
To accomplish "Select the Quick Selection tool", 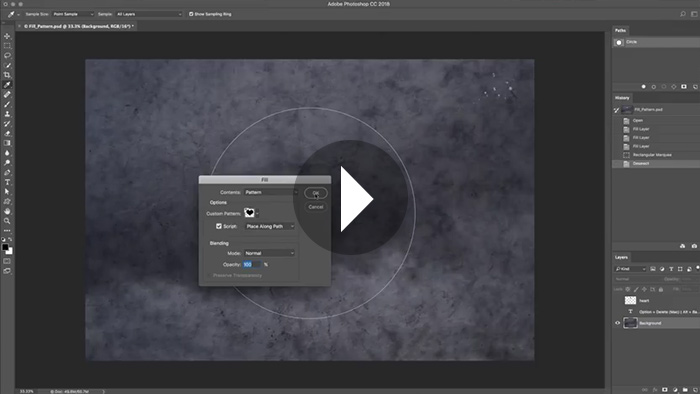I will click(x=7, y=65).
